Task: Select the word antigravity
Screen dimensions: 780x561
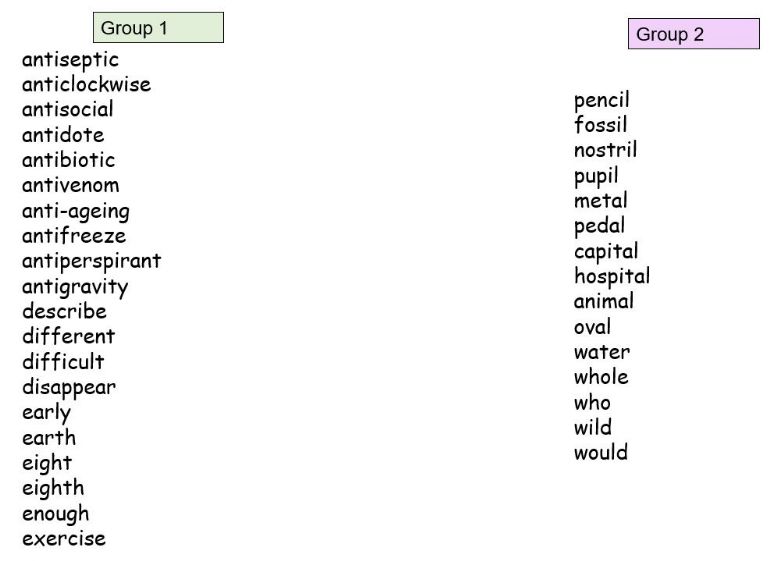Action: pos(75,287)
